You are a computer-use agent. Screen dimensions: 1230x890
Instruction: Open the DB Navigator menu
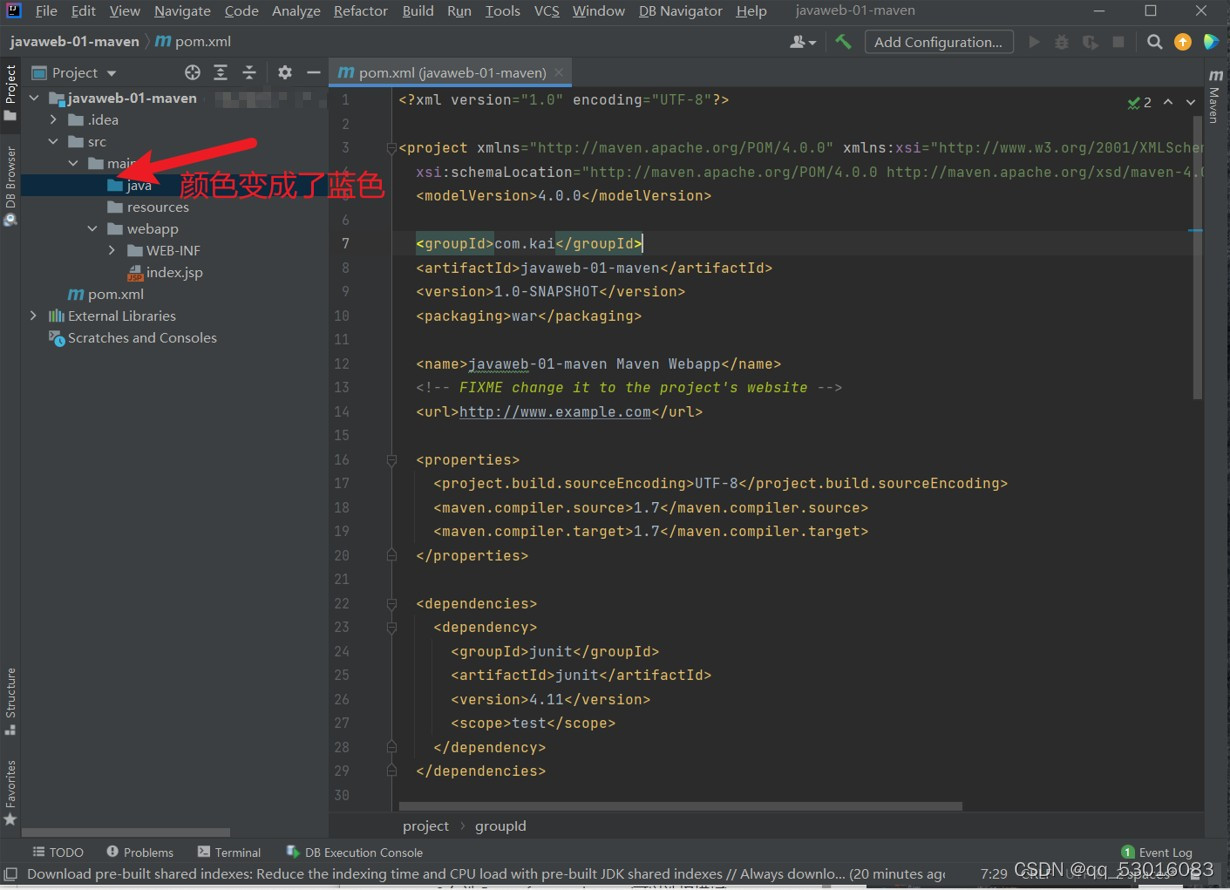click(x=680, y=11)
